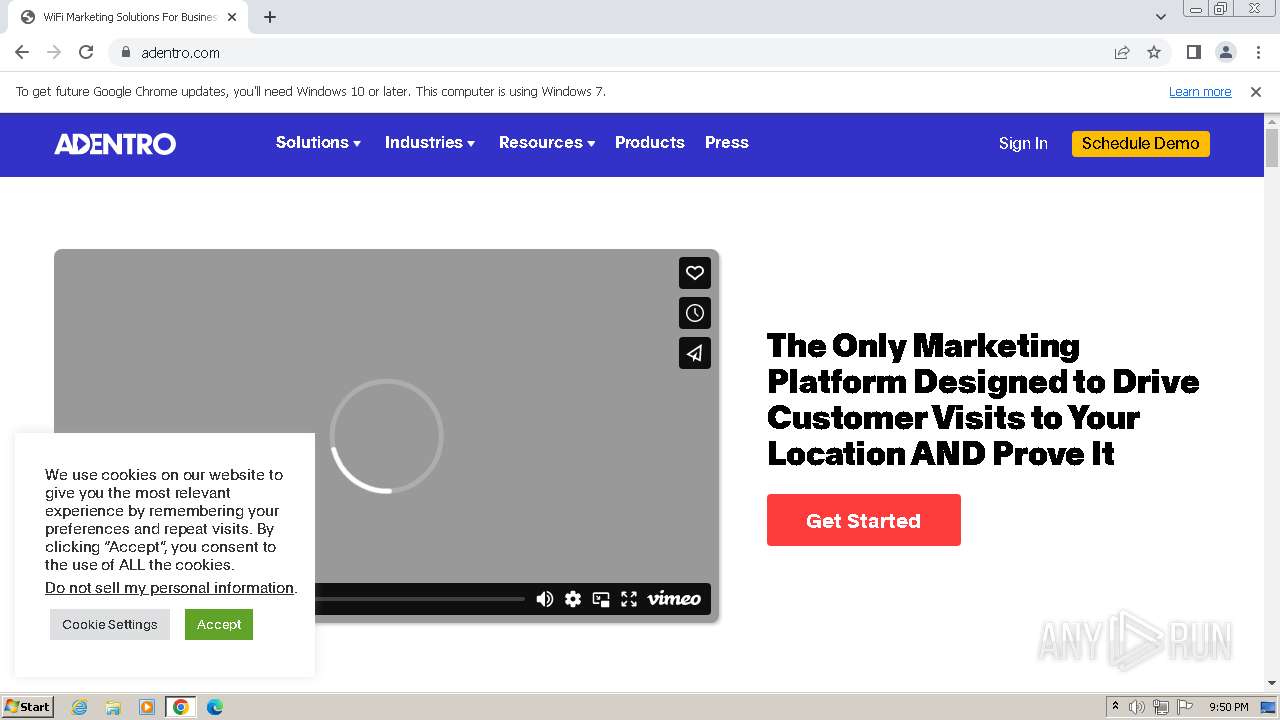Click the 9:50 PM taskbar clock
Screen dimensions: 1280x720
1229,707
